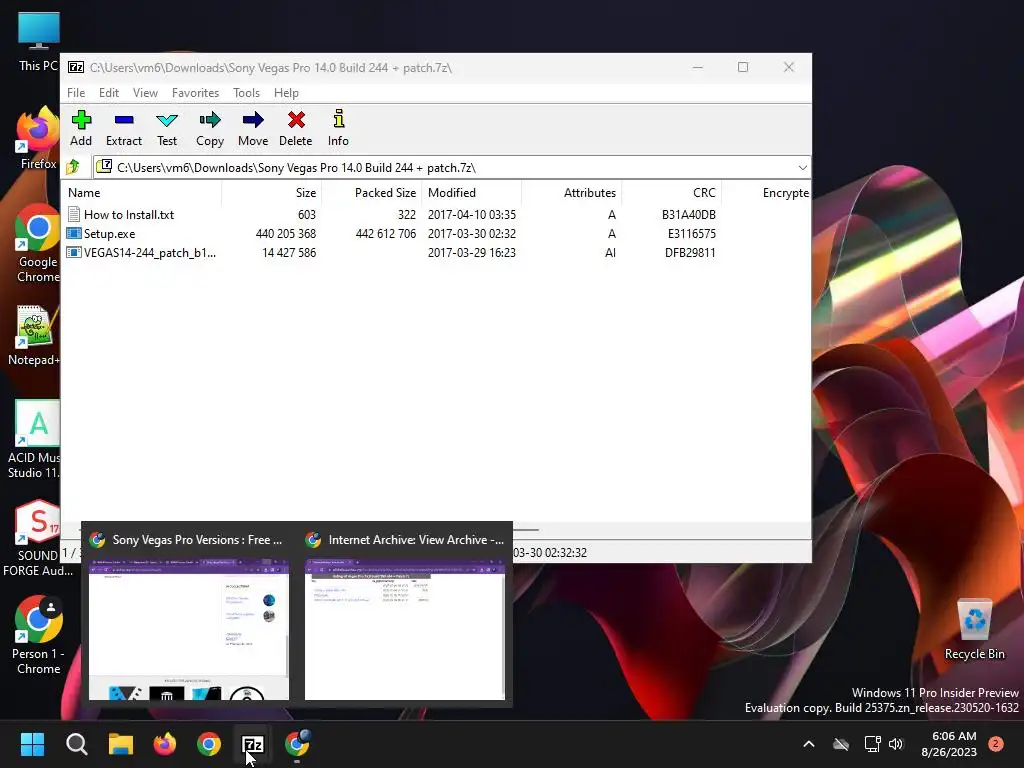Click CRC value DFB29811
The height and width of the screenshot is (768, 1024).
click(690, 253)
